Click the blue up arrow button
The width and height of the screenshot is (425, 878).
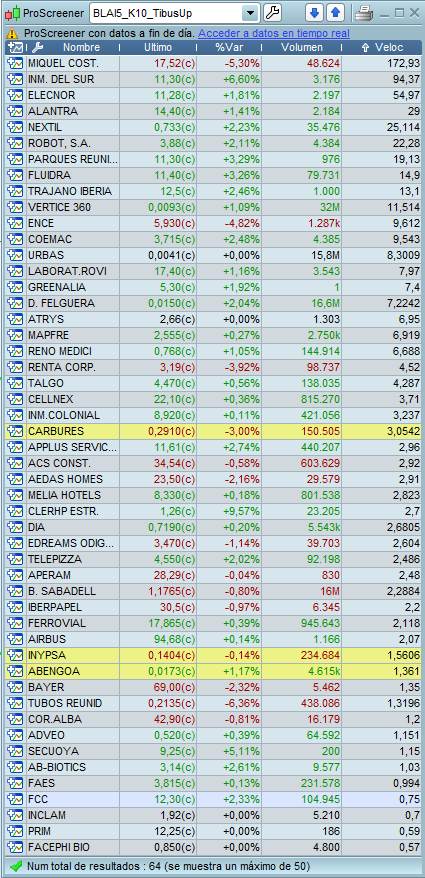[x=335, y=13]
